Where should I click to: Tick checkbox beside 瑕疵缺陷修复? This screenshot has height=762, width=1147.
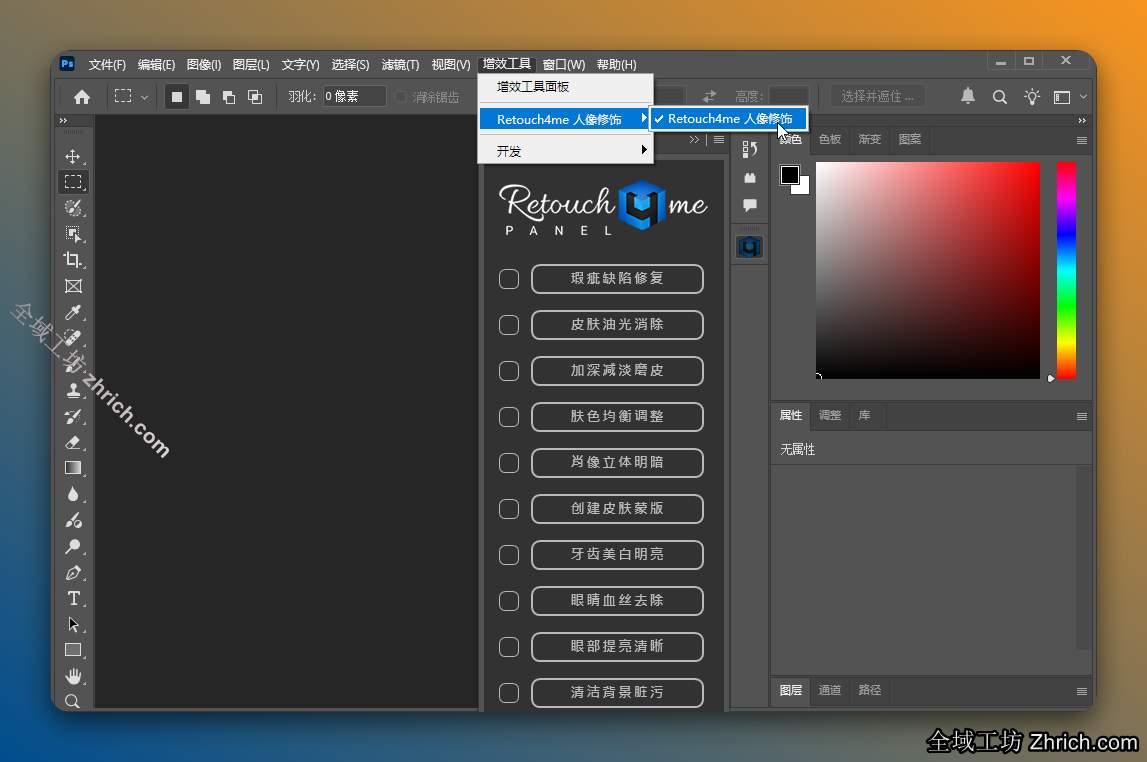(508, 279)
